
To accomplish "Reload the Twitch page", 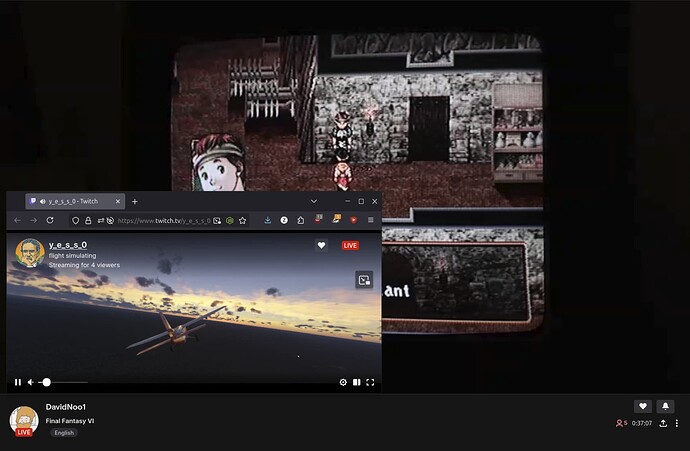I will tap(50, 220).
